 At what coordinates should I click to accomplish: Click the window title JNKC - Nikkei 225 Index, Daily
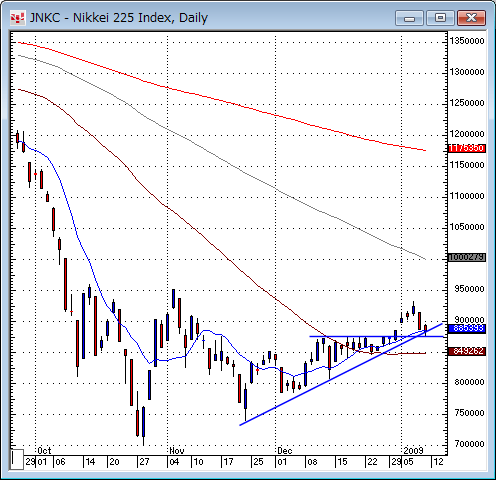(119, 18)
